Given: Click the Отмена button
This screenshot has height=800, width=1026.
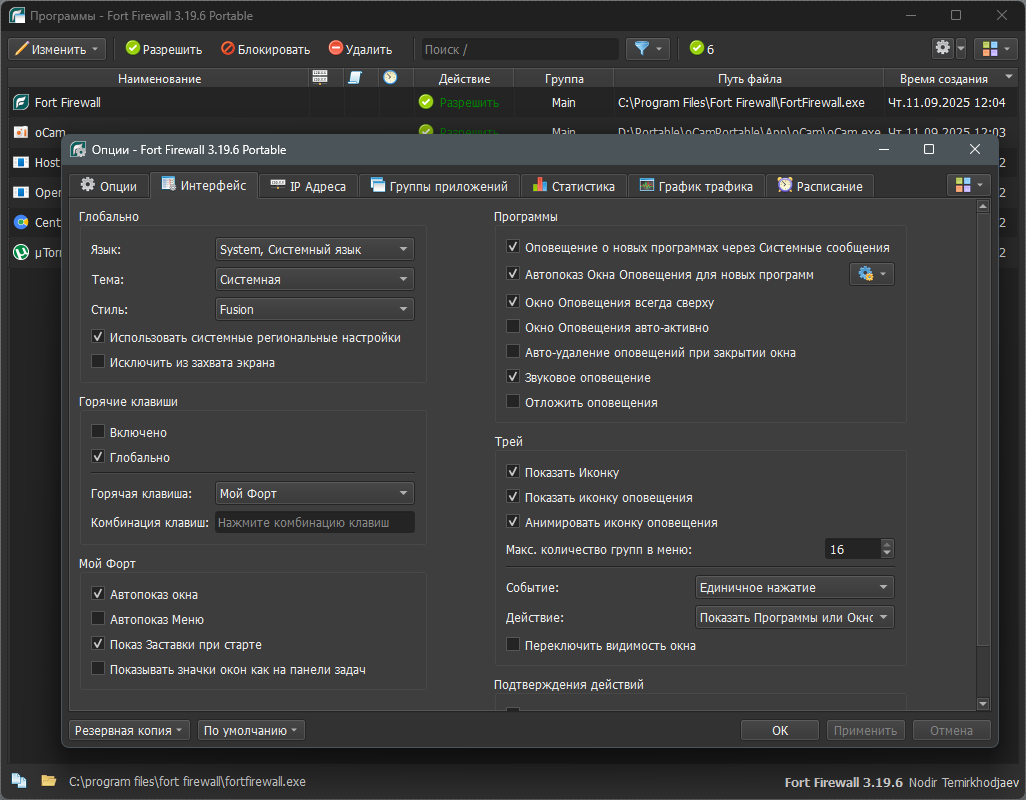Looking at the screenshot, I should pos(951,730).
